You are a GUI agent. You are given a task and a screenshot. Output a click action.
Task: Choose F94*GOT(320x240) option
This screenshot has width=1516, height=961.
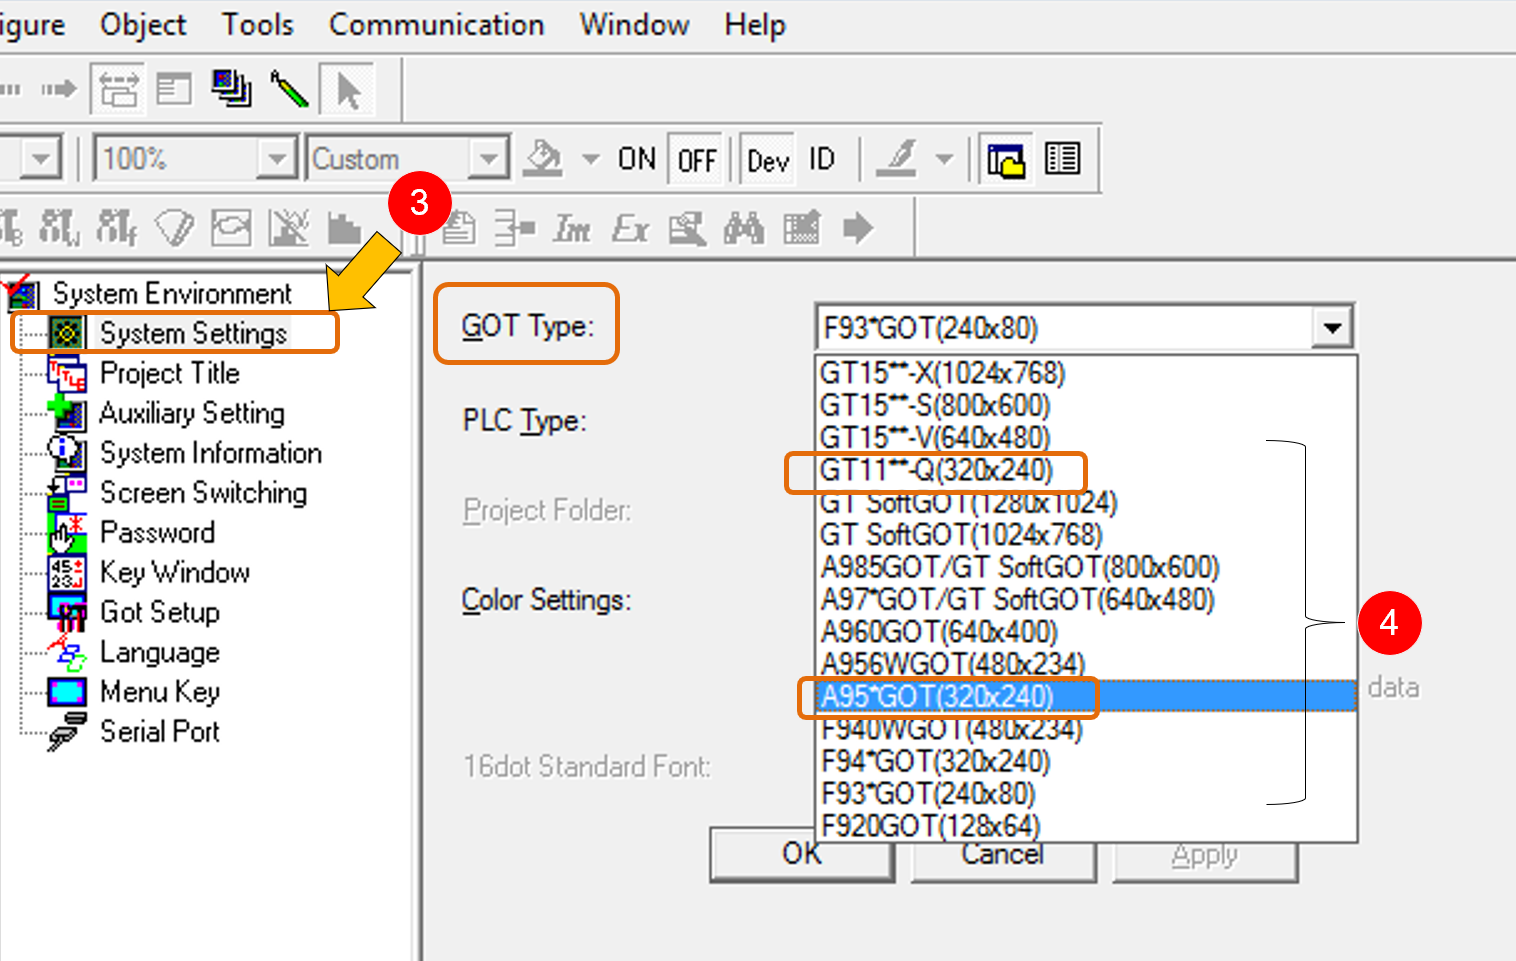(1086, 761)
